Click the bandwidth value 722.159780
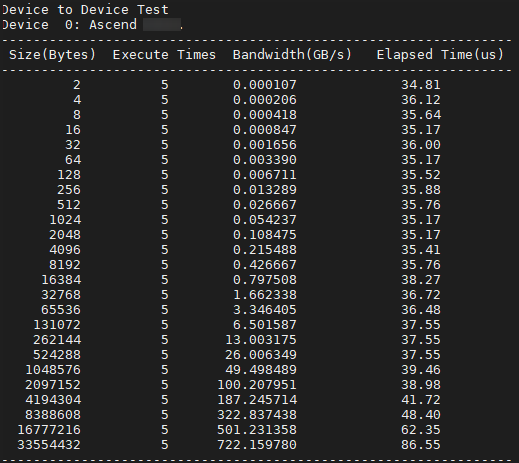The image size is (519, 463). (257, 445)
